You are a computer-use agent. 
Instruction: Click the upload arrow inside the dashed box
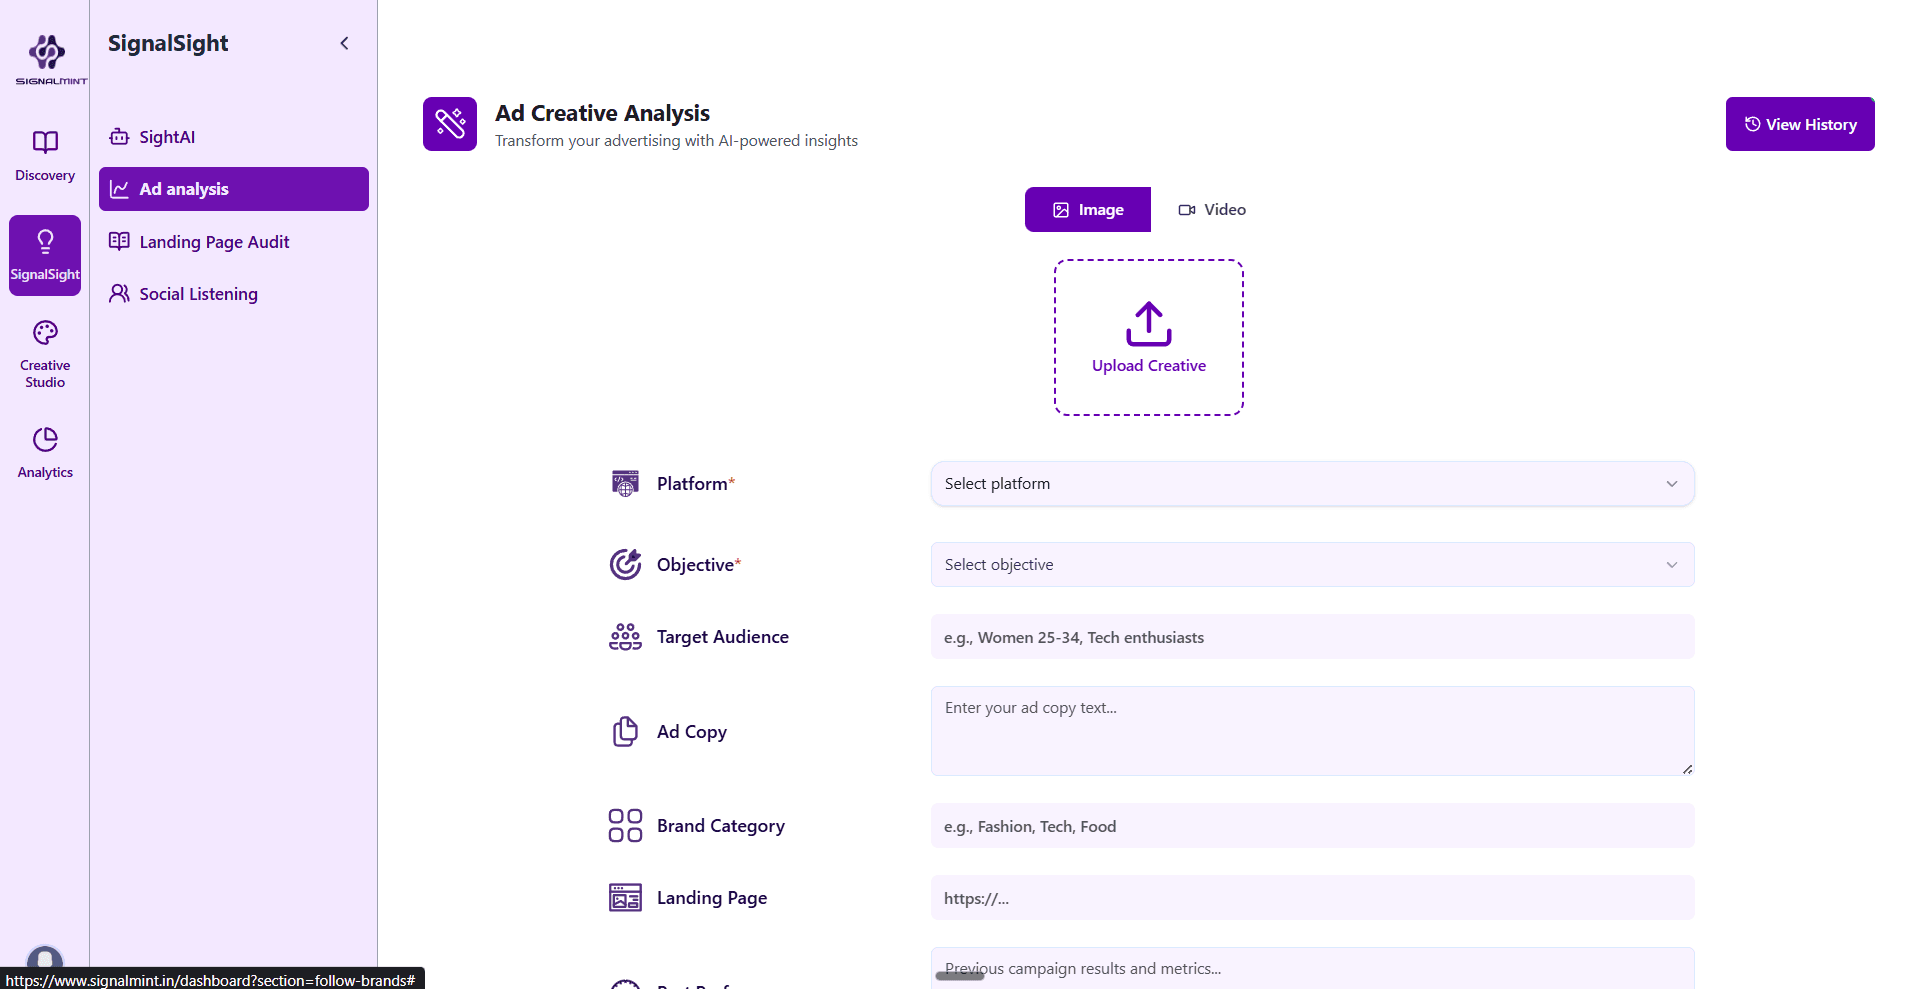(1147, 324)
